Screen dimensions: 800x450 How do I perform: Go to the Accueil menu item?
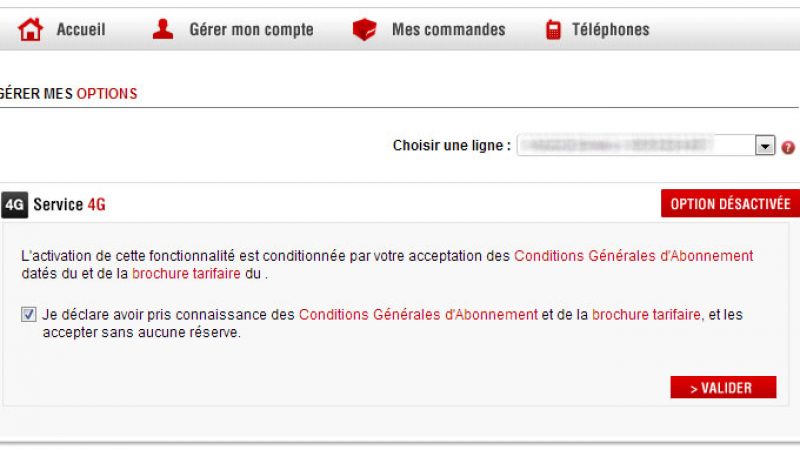coord(81,30)
